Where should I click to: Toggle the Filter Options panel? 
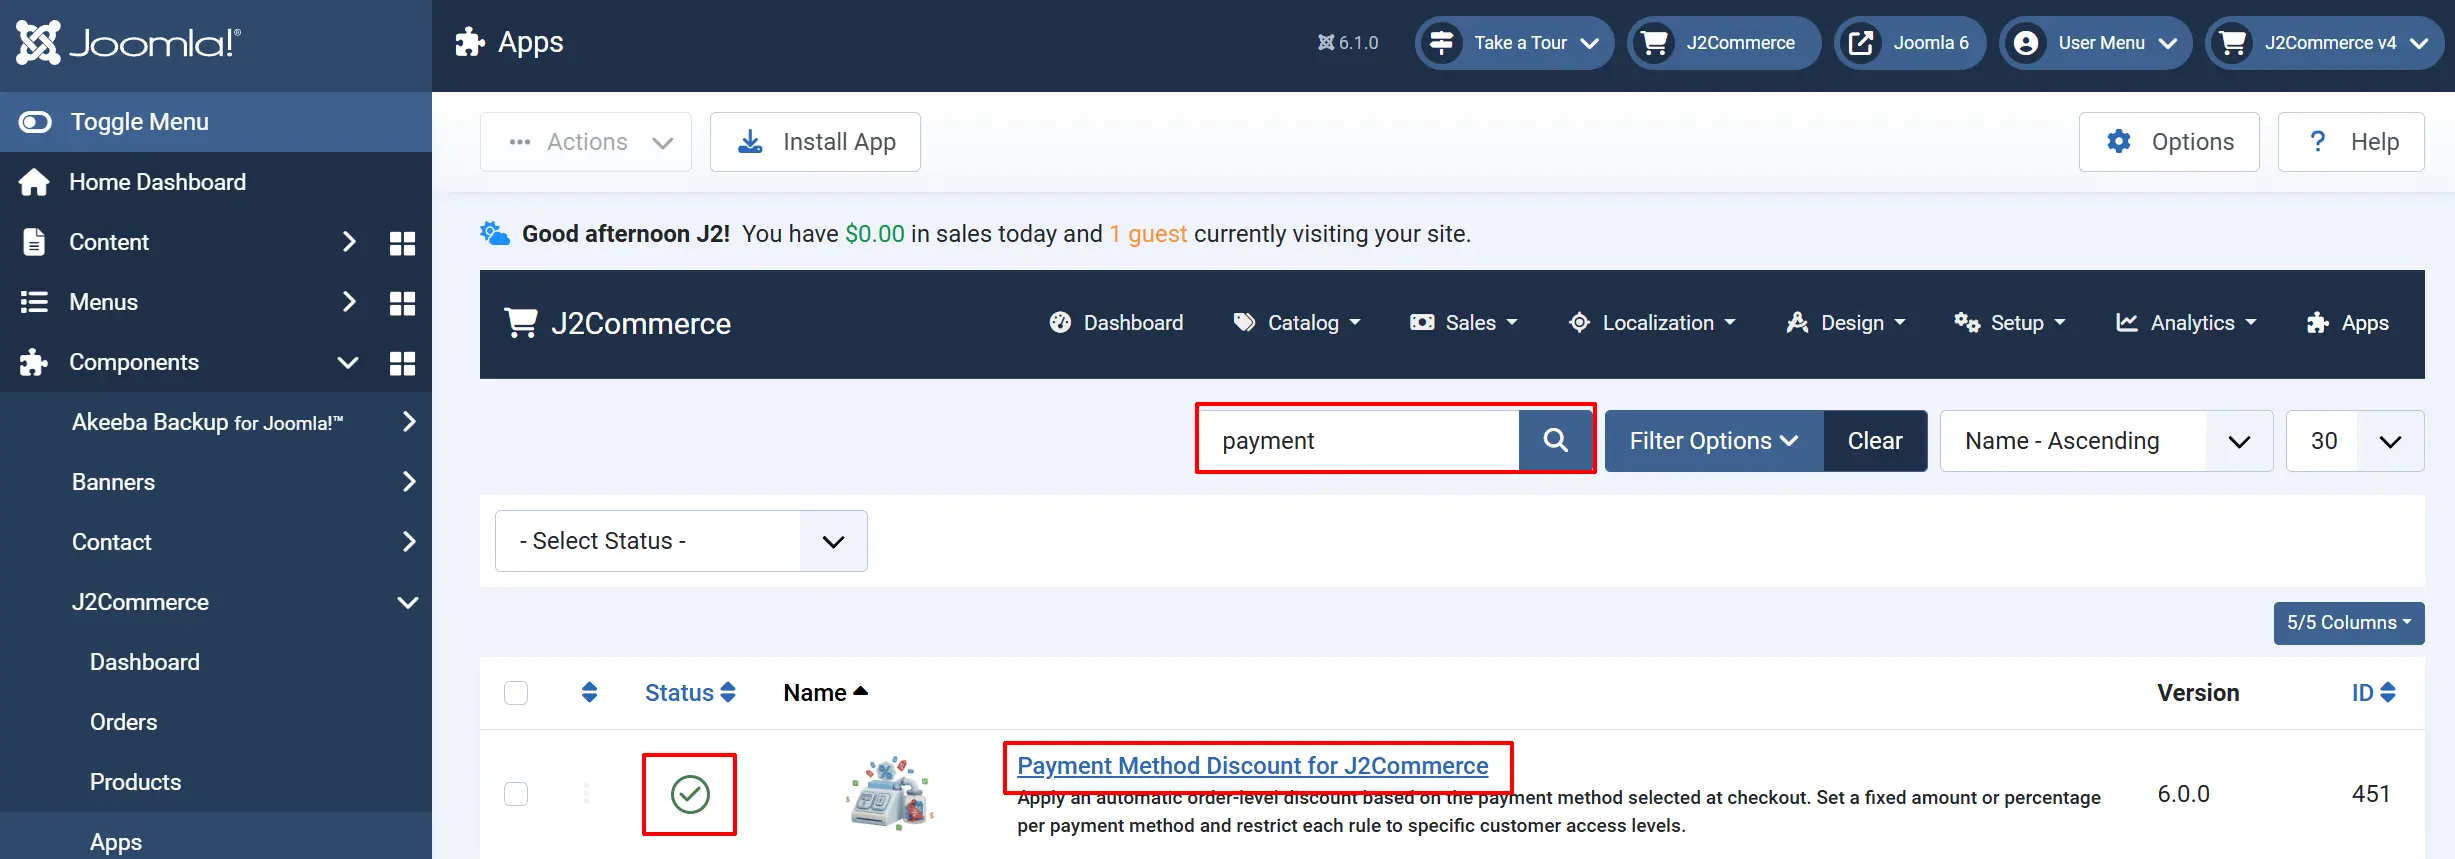(1714, 441)
